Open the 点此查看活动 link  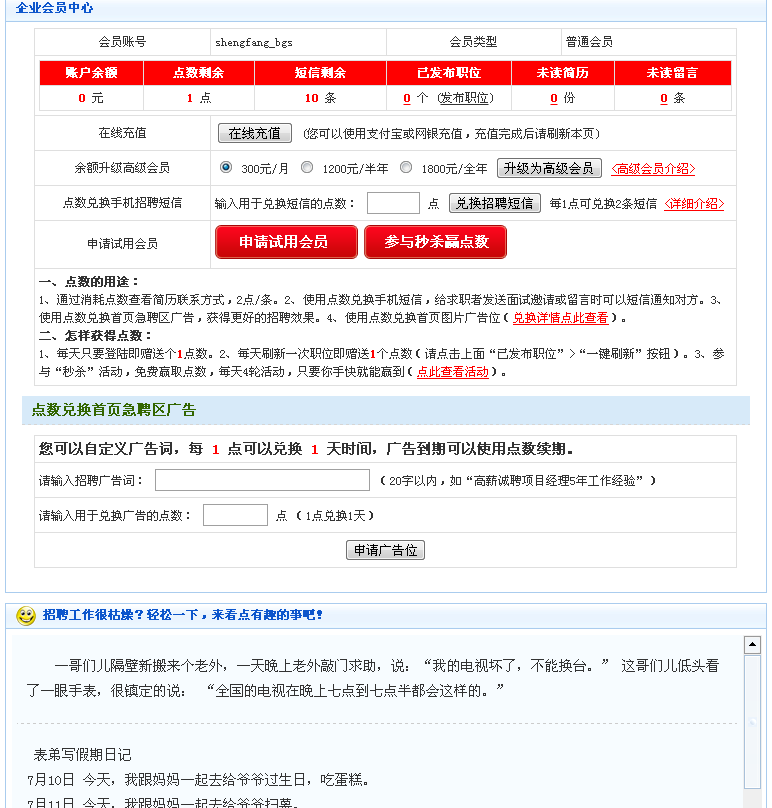click(453, 372)
